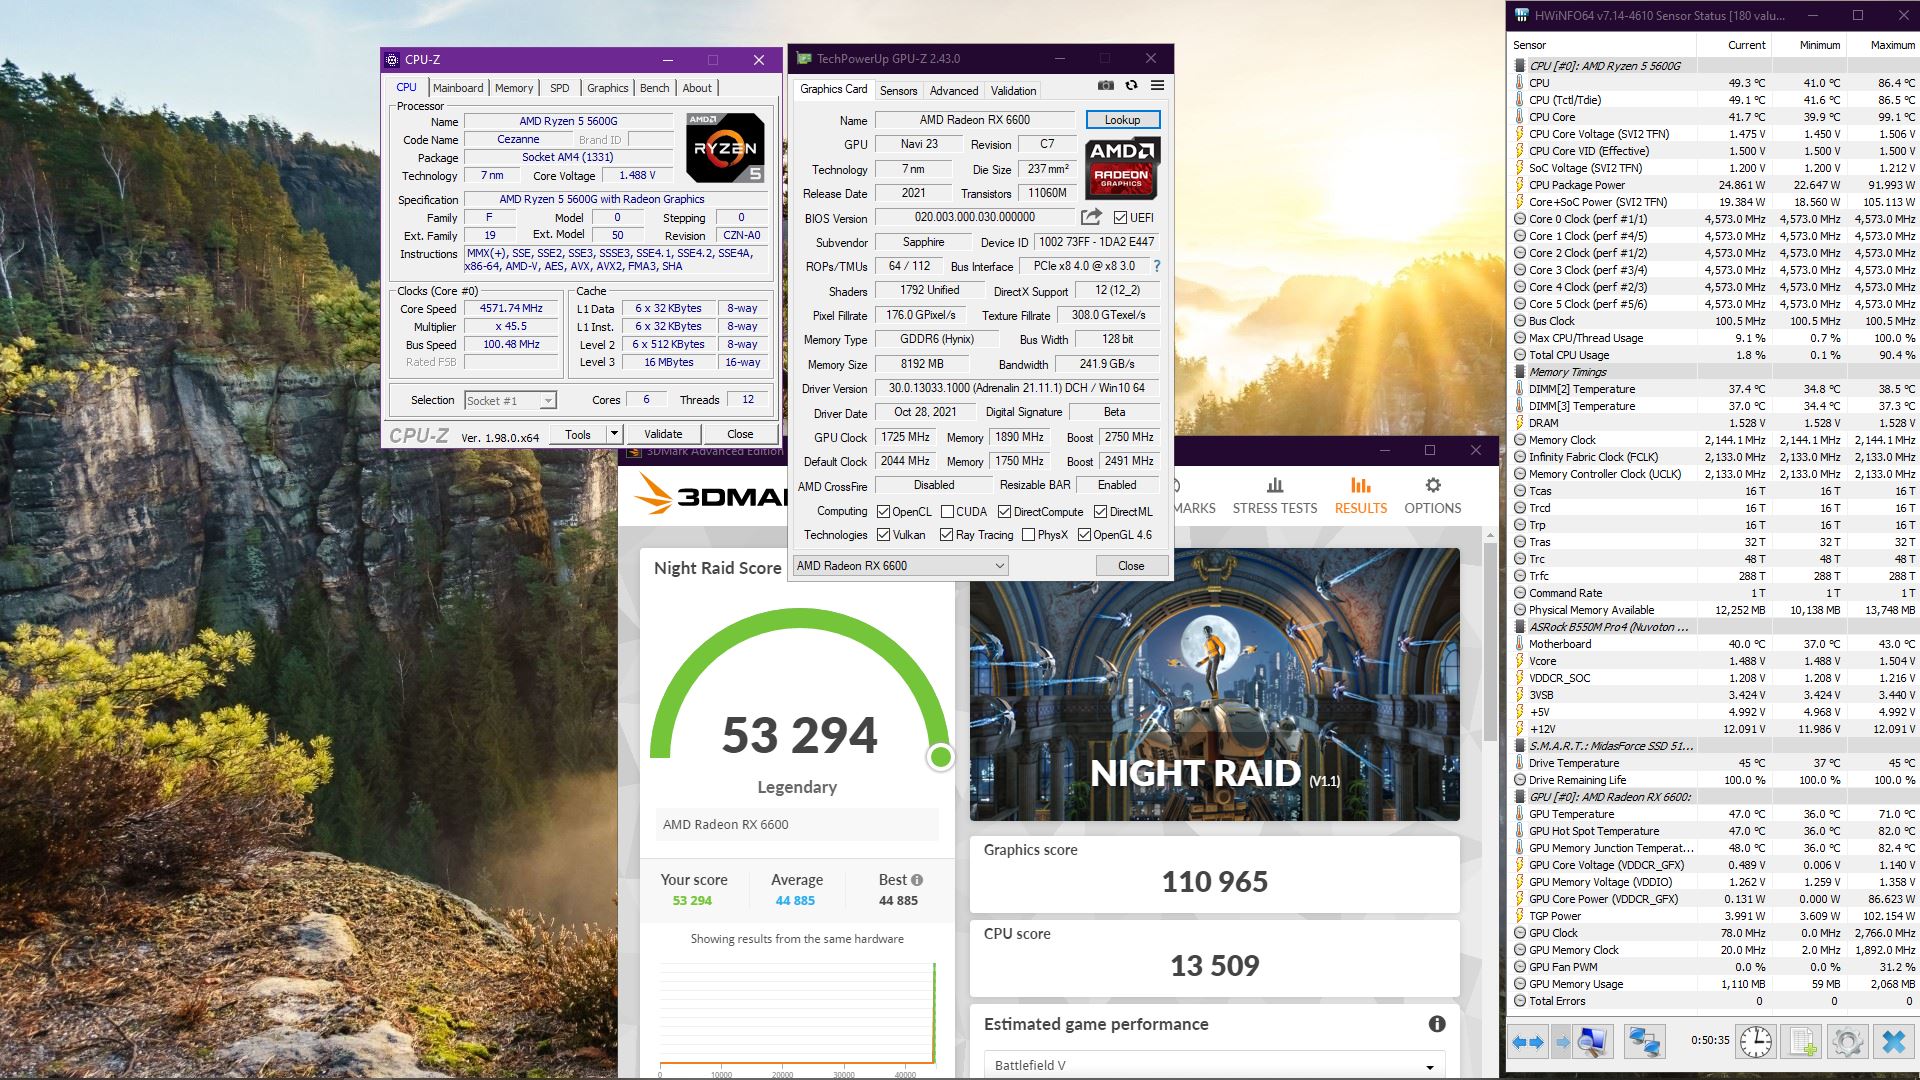
Task: Open the Advanced tab in GPU-Z
Action: [954, 90]
